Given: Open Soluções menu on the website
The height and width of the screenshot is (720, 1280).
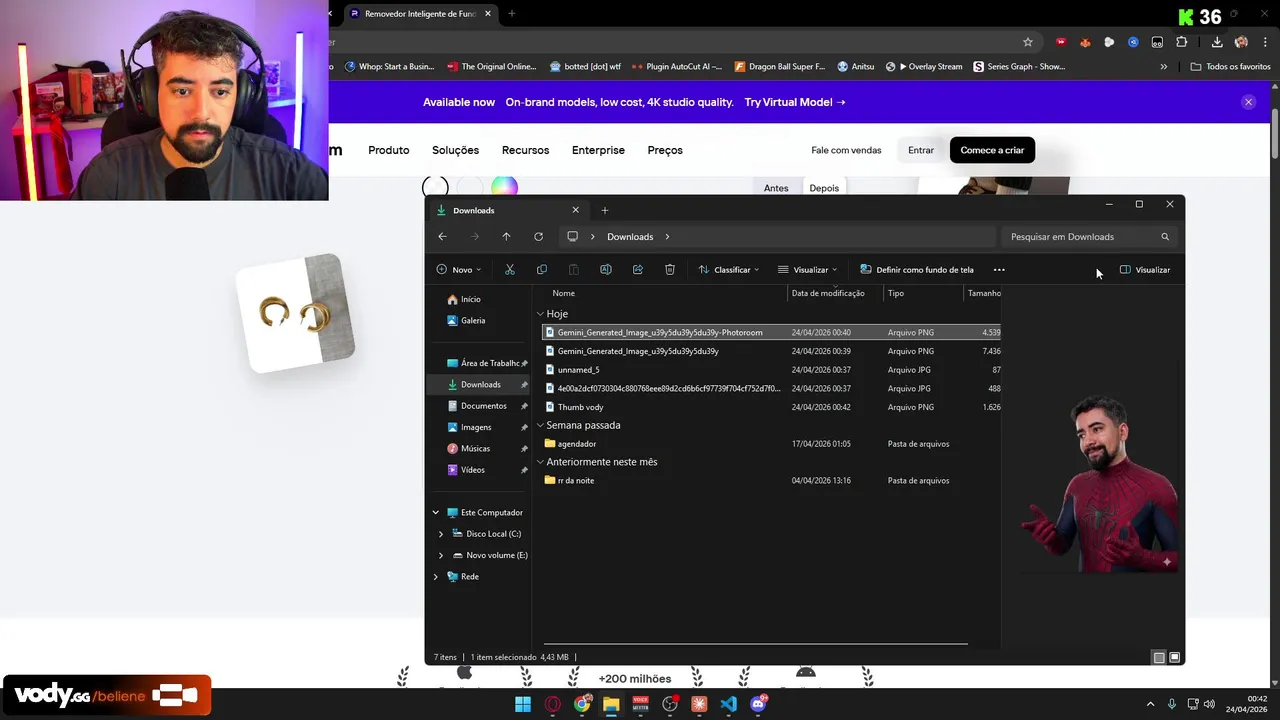Looking at the screenshot, I should click(455, 150).
